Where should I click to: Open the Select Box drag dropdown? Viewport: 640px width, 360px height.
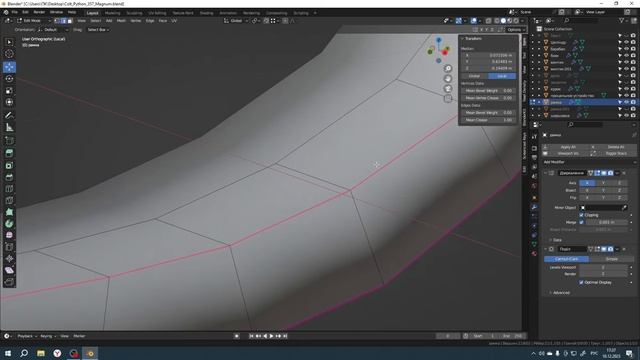(98, 30)
